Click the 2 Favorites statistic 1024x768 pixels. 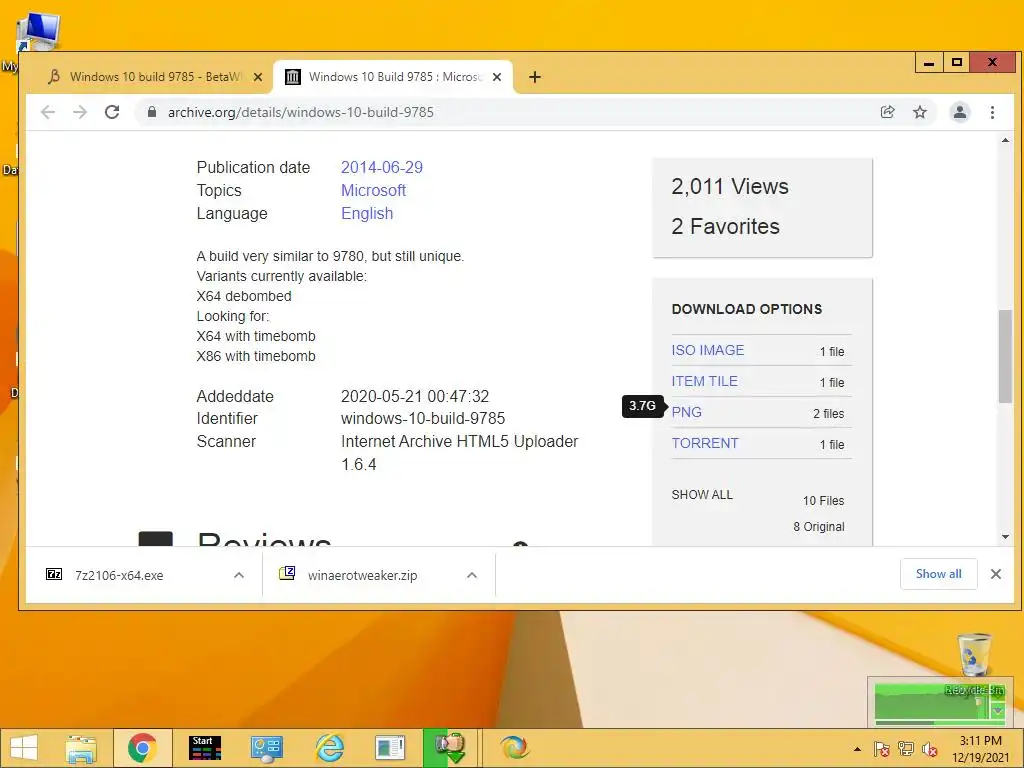(x=725, y=227)
